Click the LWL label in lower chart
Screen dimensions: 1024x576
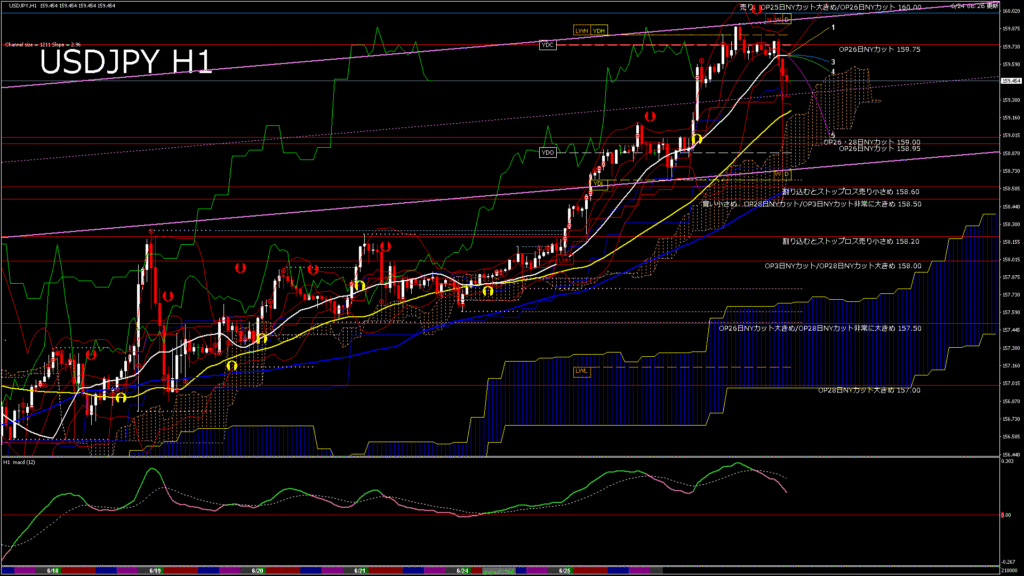[x=581, y=370]
